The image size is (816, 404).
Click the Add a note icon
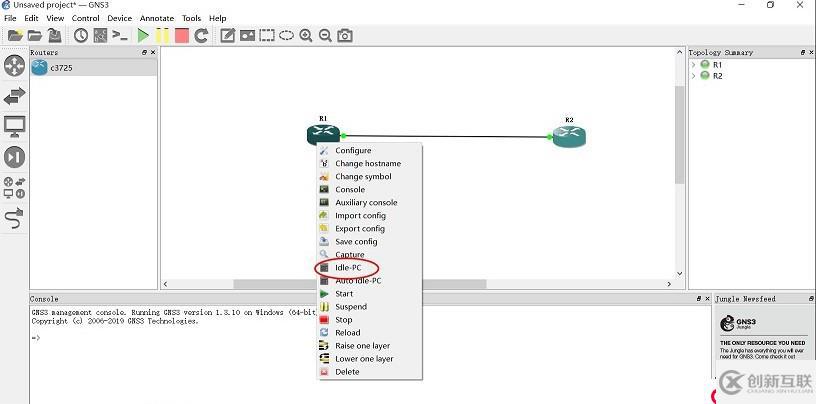(227, 35)
